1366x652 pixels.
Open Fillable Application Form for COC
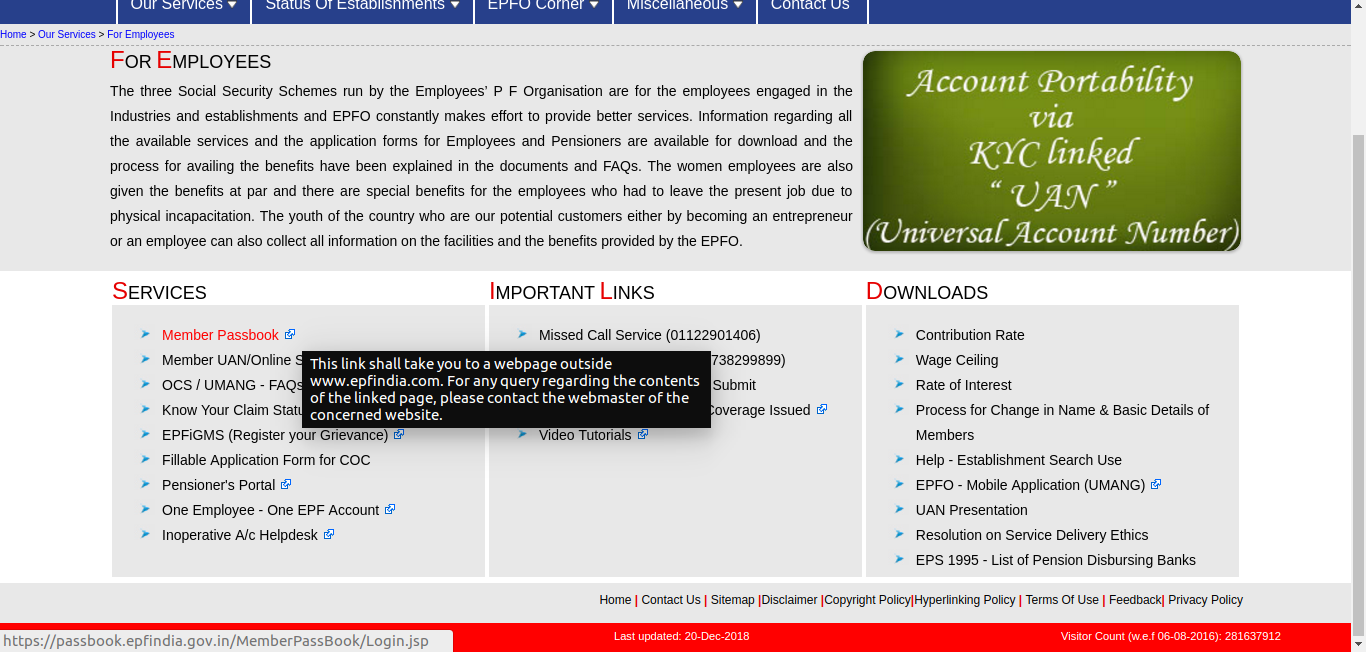[266, 460]
